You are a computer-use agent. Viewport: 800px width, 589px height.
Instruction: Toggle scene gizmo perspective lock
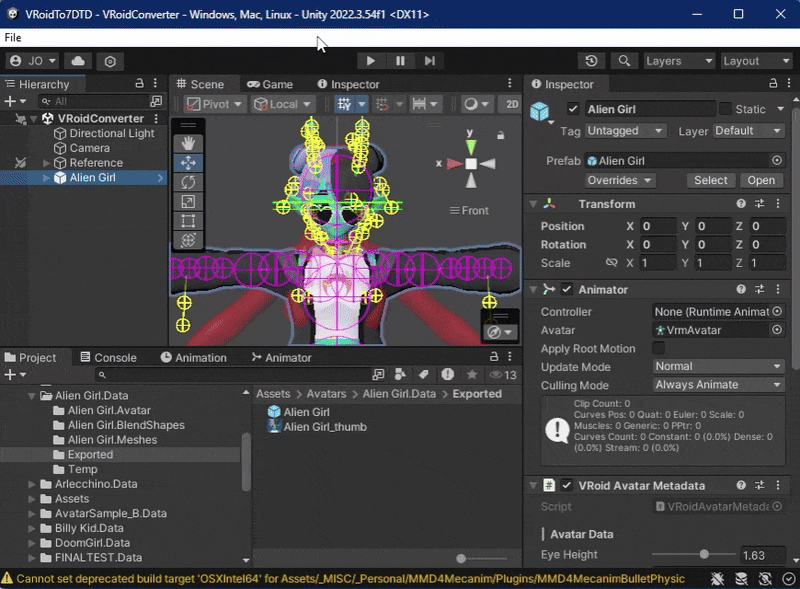point(501,135)
